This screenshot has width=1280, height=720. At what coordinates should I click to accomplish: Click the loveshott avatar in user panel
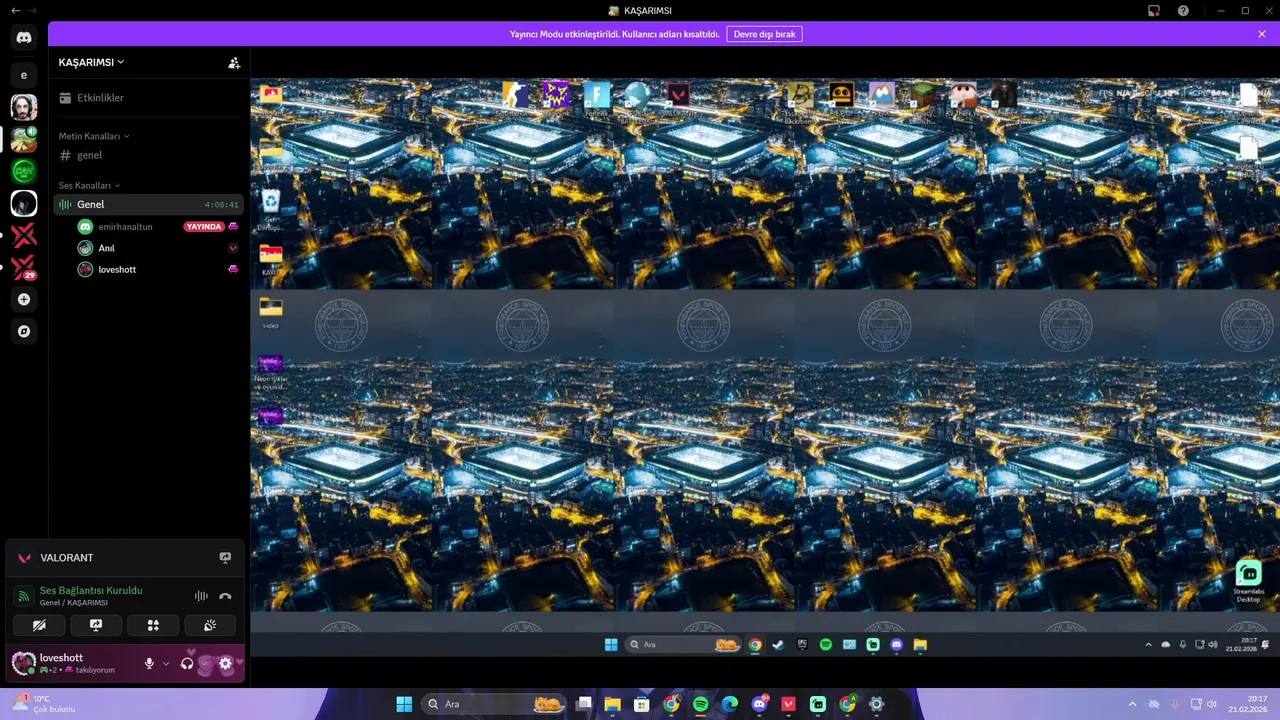point(24,663)
